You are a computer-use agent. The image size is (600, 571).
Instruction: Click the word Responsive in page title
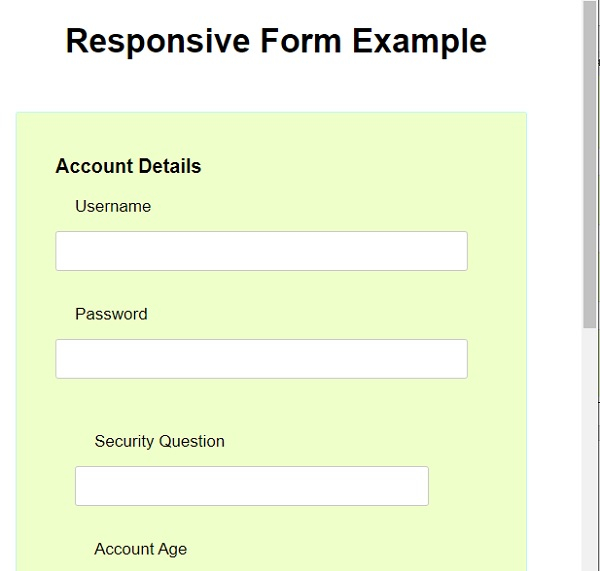159,41
